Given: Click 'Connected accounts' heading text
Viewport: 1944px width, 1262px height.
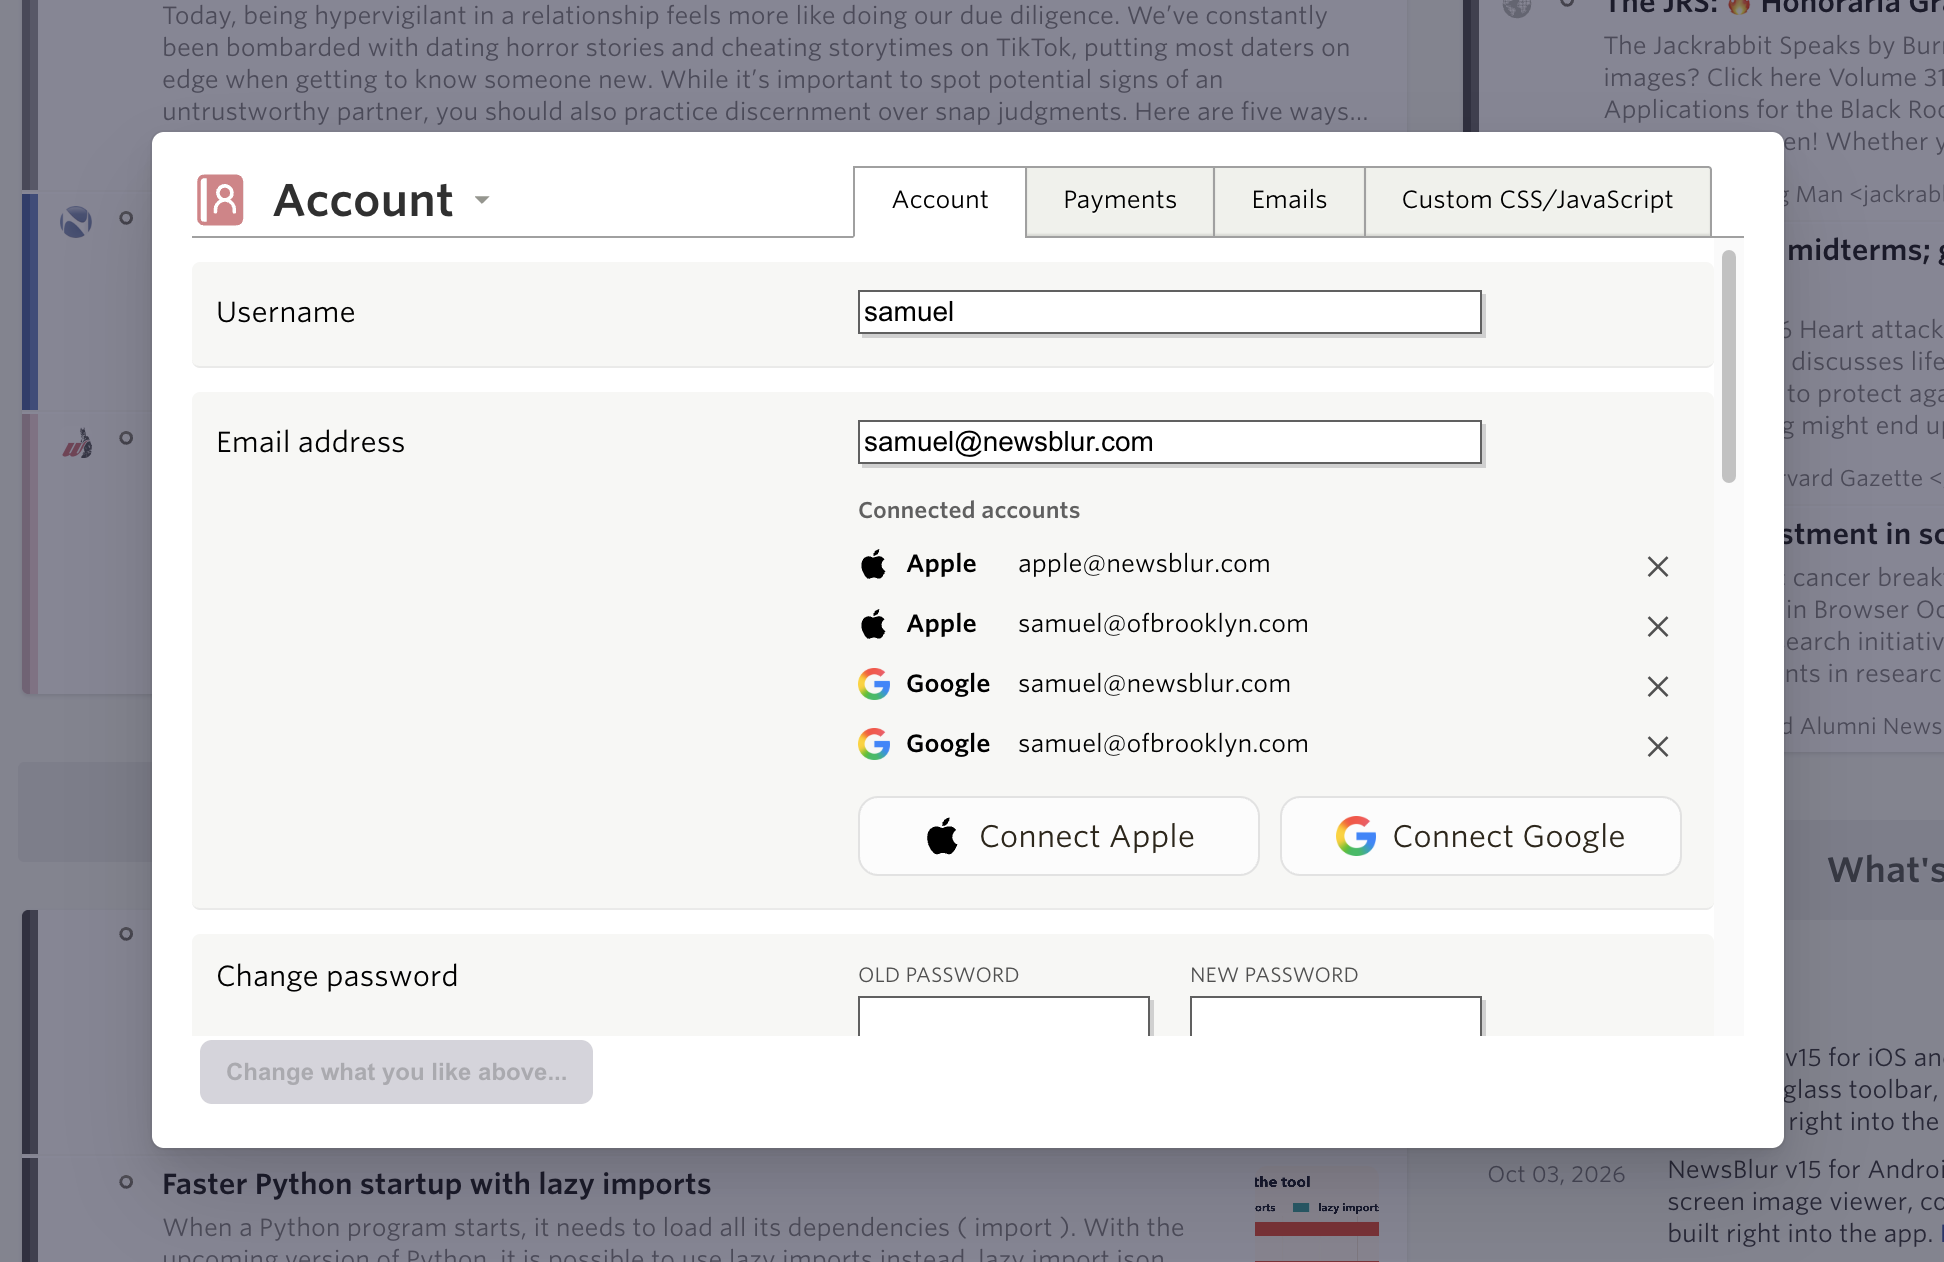Looking at the screenshot, I should coord(969,510).
